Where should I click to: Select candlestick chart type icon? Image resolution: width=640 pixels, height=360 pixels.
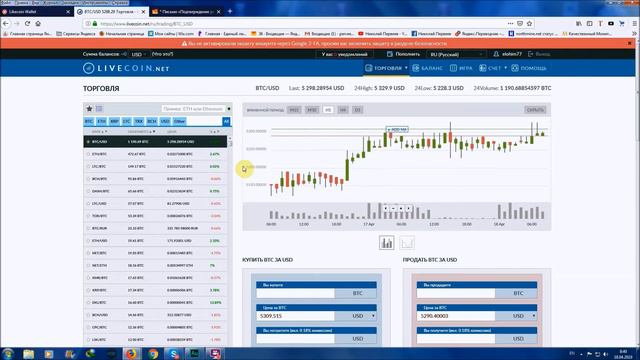387,243
